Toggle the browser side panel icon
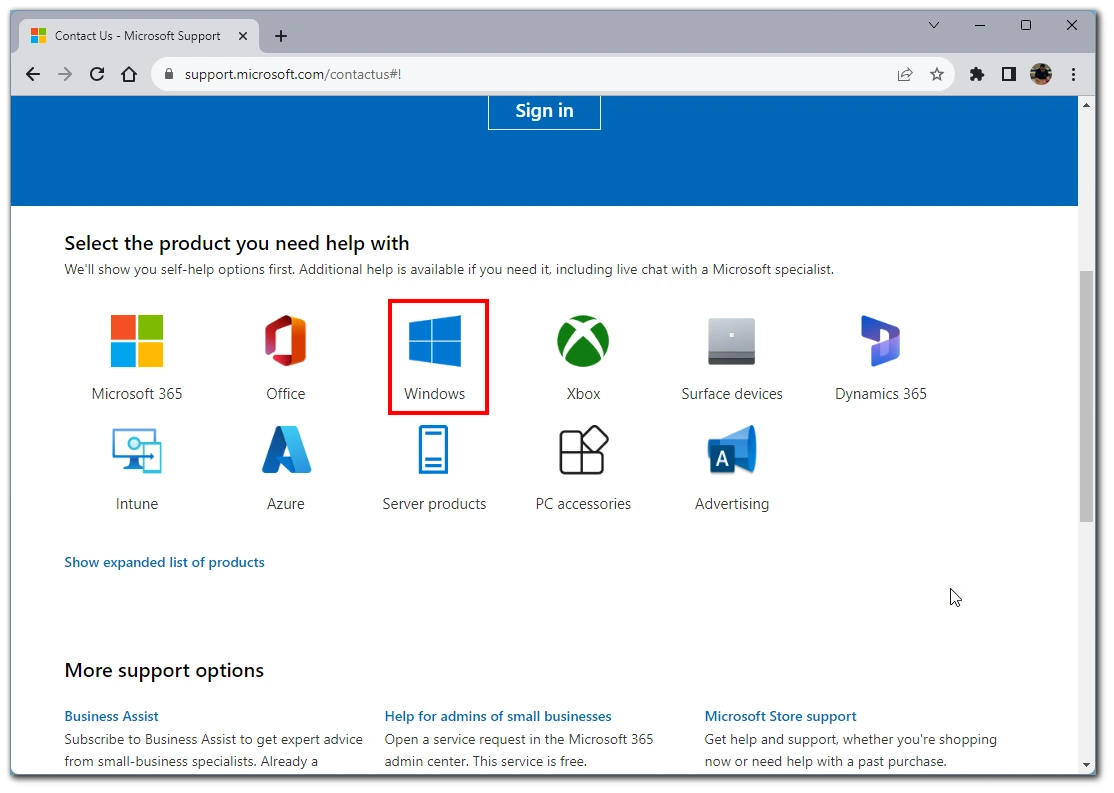 pyautogui.click(x=1009, y=74)
